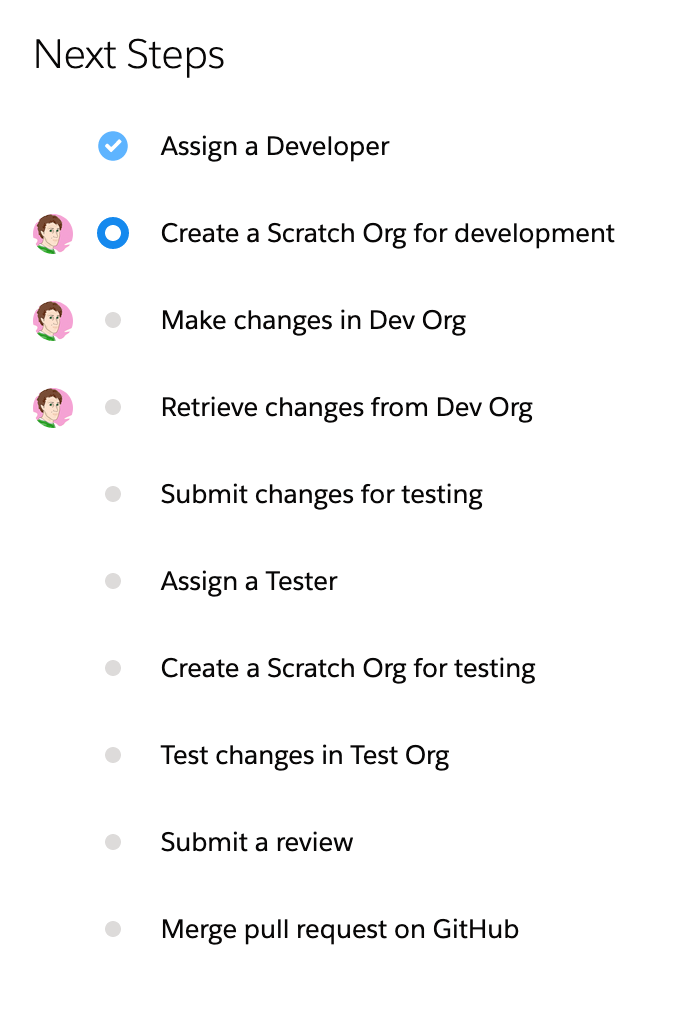Open Submit changes for testing step
This screenshot has width=678, height=1014.
pos(321,494)
